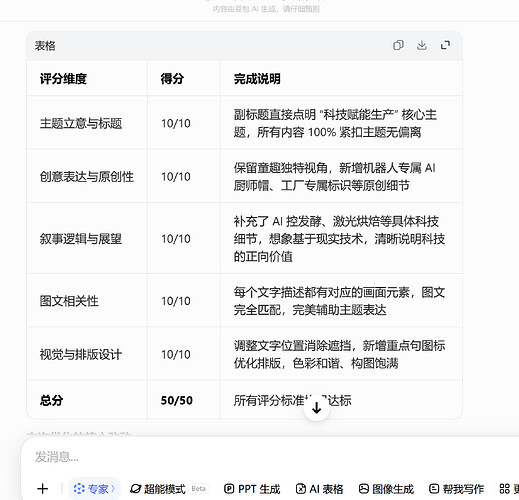Start PPT 生成 tool
519x500 pixels.
pyautogui.click(x=252, y=489)
